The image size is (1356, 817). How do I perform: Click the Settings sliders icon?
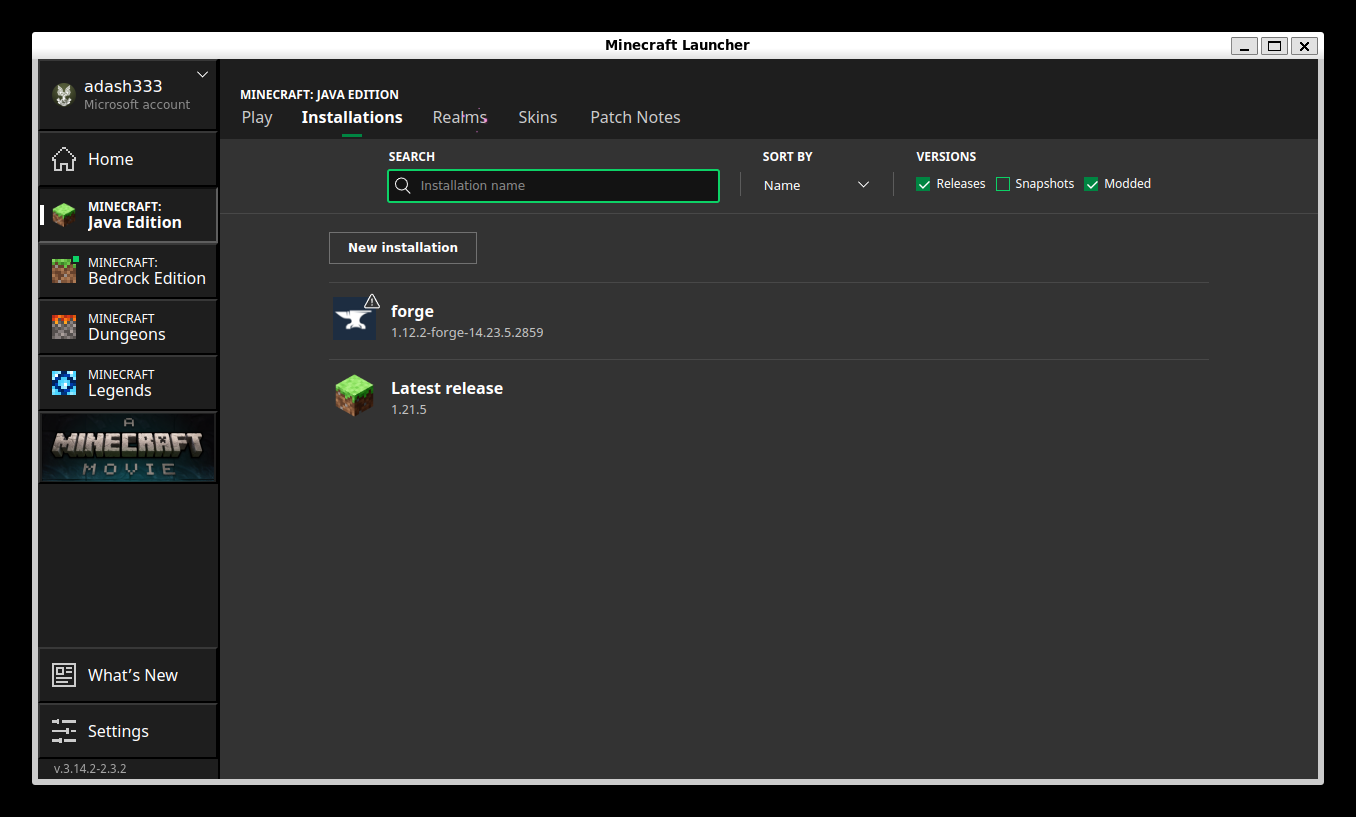click(64, 731)
